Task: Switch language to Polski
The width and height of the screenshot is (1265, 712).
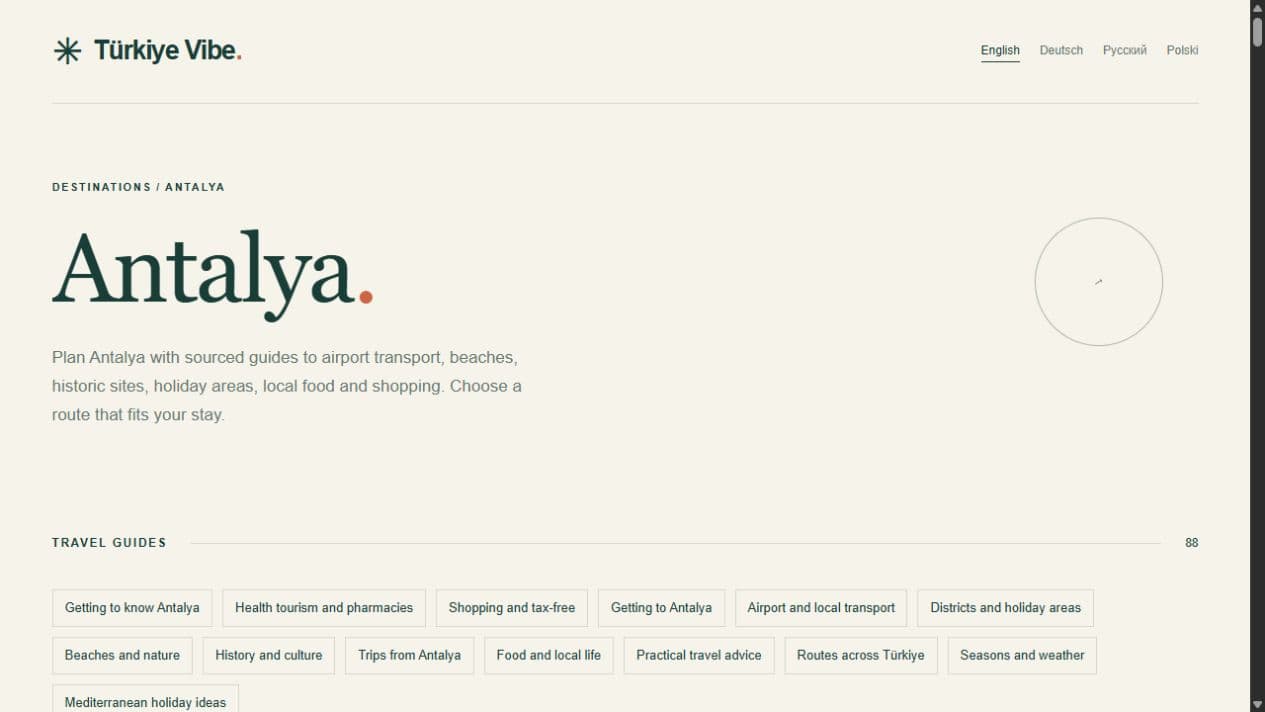Action: [1182, 50]
